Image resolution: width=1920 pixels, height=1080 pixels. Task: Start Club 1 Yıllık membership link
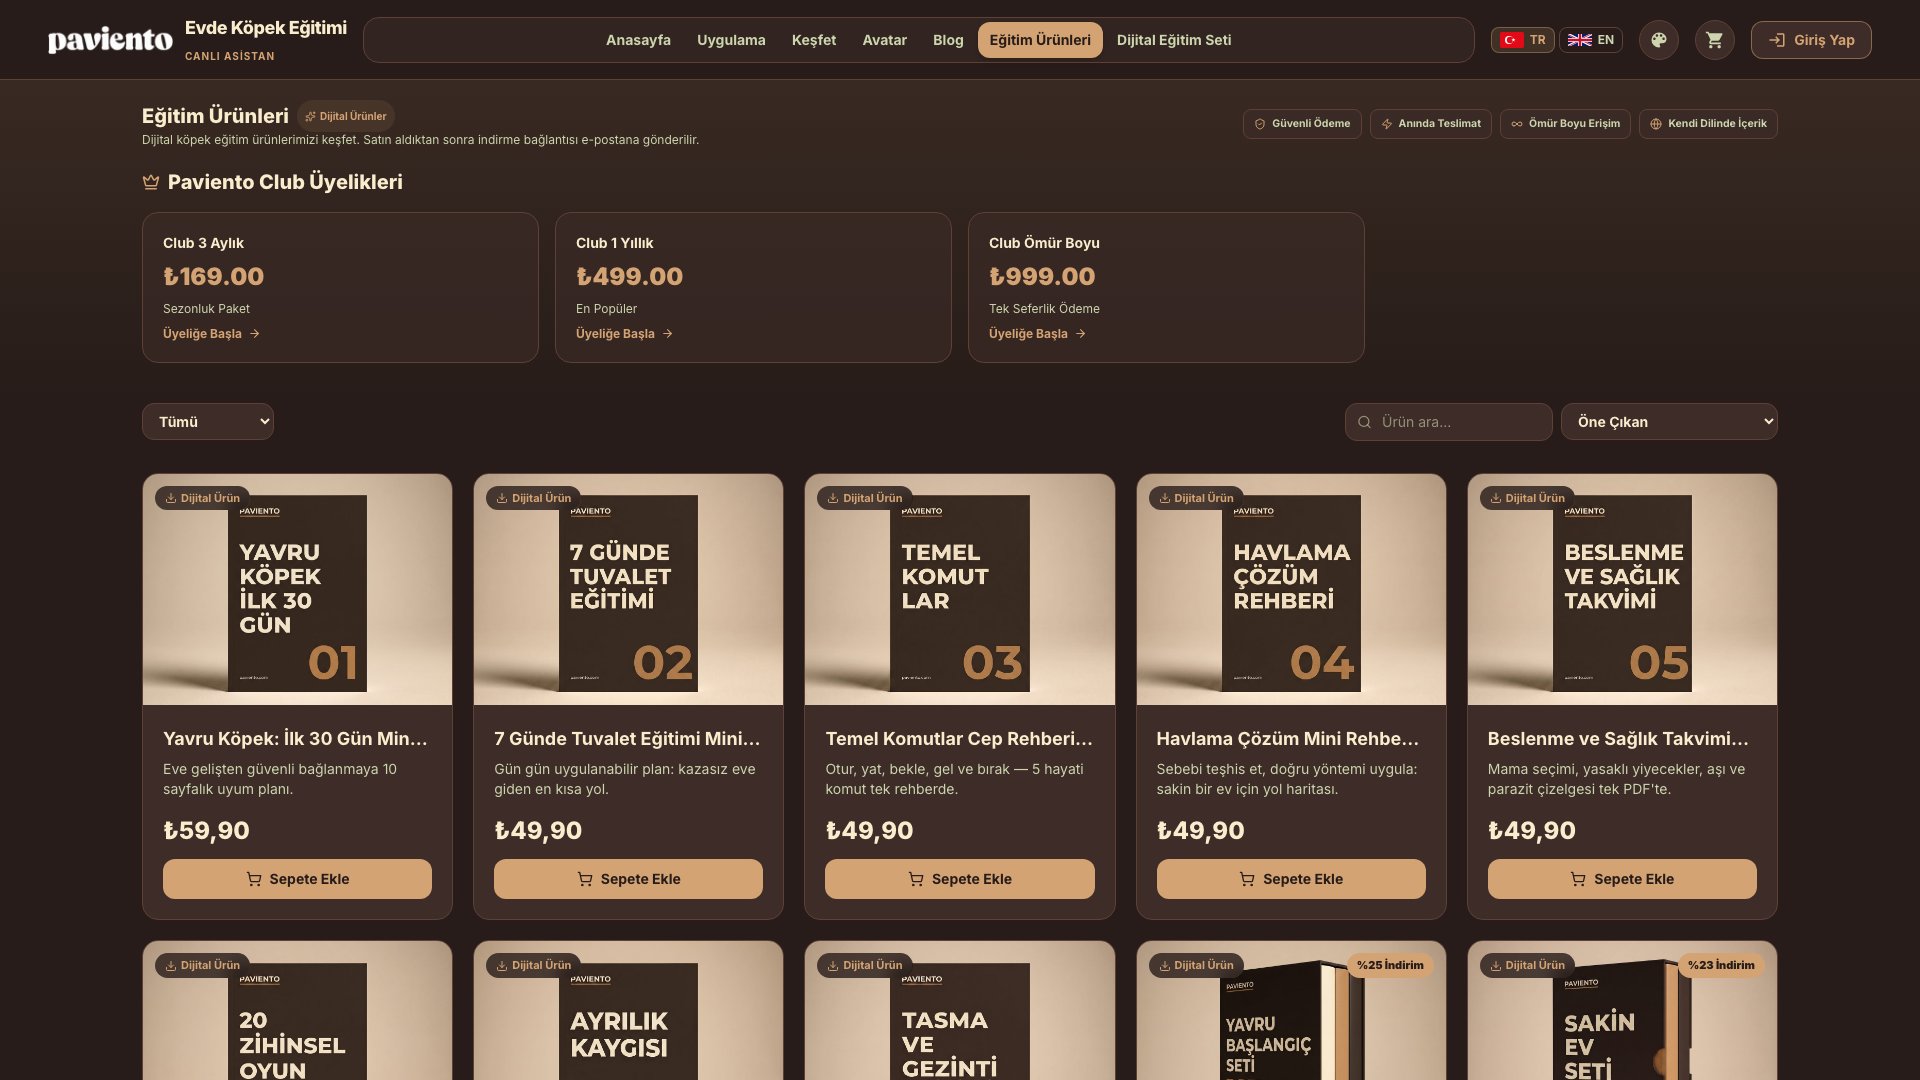pyautogui.click(x=624, y=334)
